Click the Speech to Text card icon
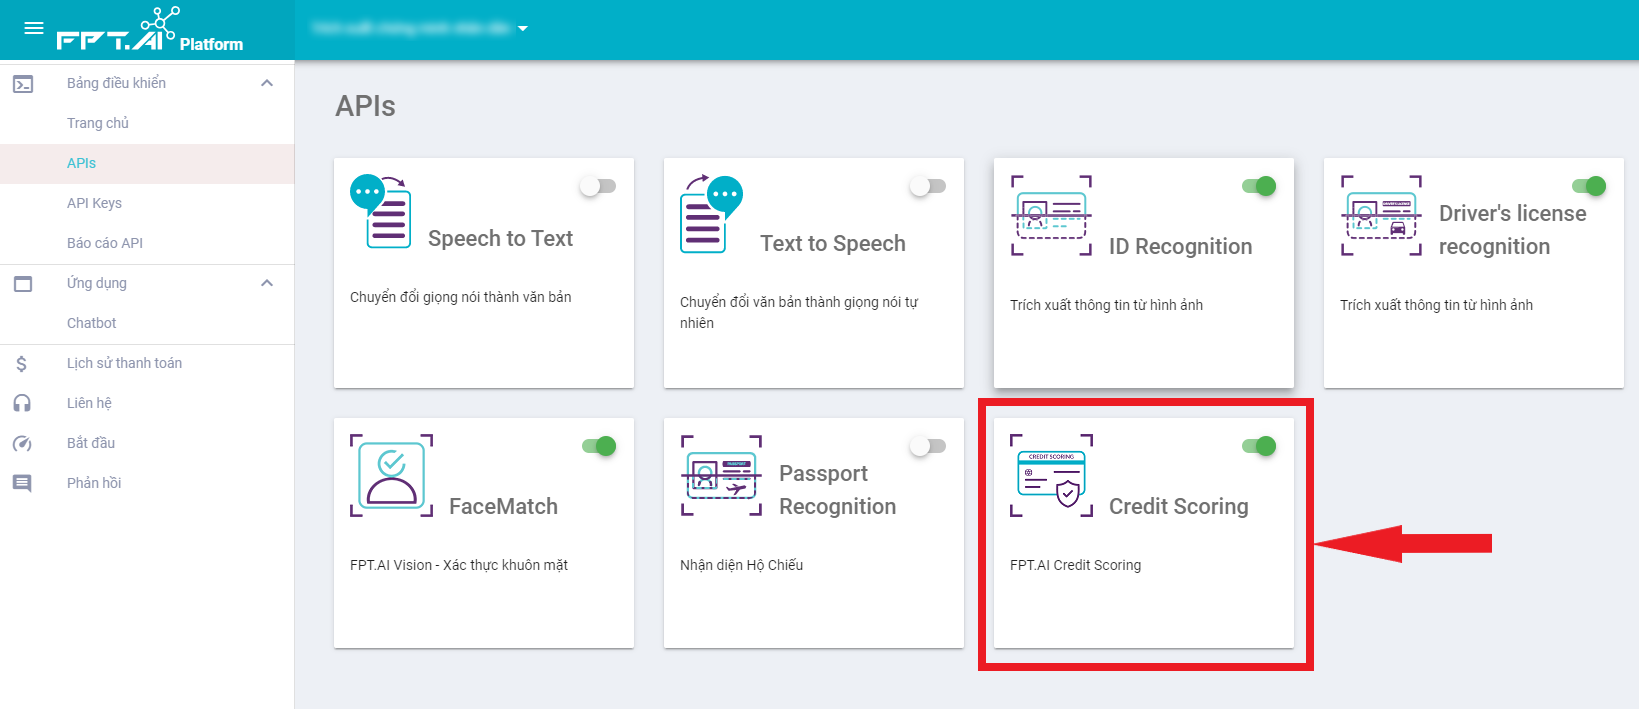1639x709 pixels. (x=380, y=211)
